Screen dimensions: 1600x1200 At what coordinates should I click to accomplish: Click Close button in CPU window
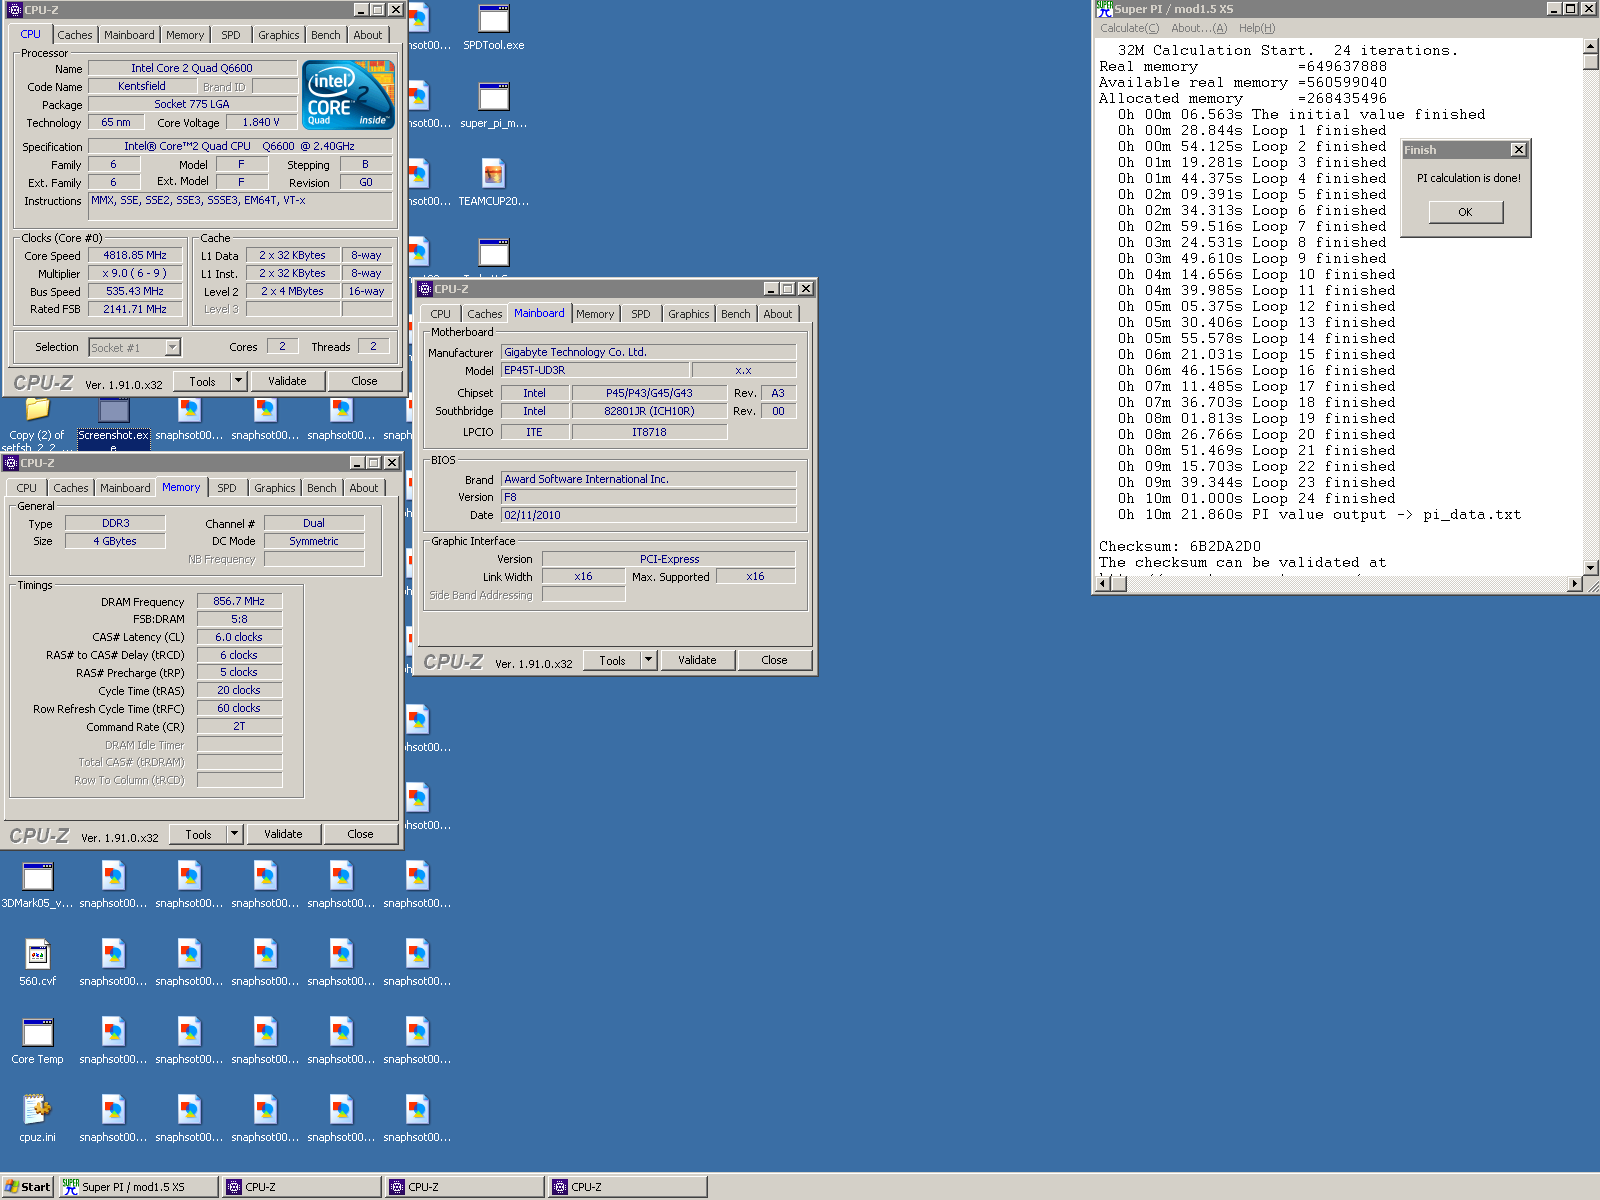tap(364, 381)
